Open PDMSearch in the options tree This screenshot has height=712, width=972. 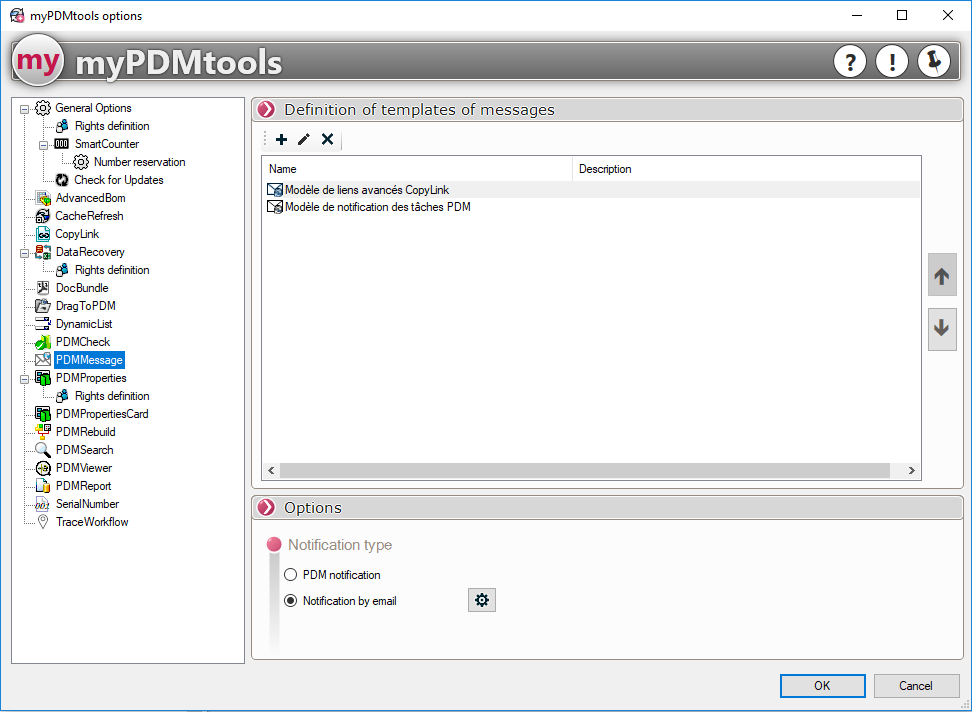pyautogui.click(x=84, y=450)
